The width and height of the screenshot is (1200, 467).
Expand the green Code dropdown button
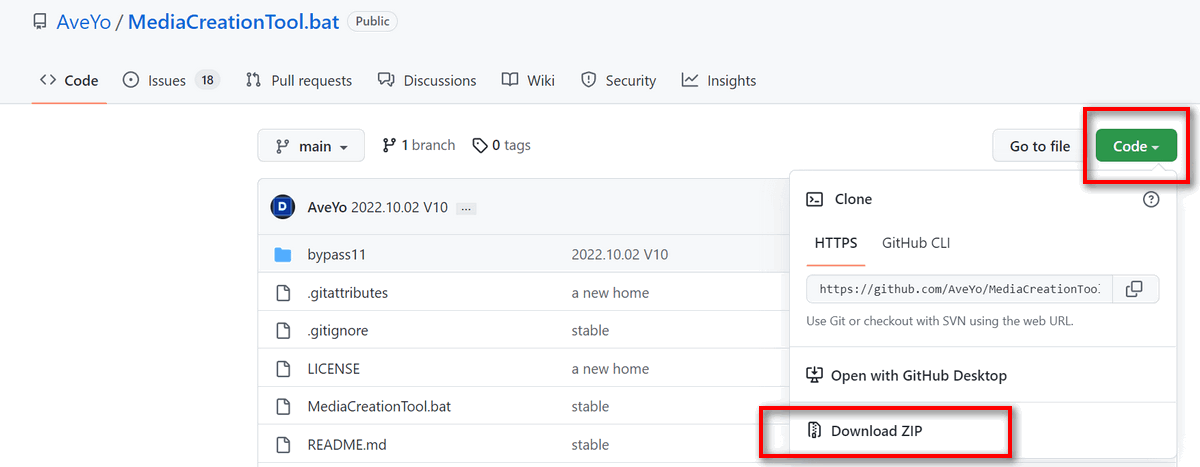pyautogui.click(x=1136, y=146)
